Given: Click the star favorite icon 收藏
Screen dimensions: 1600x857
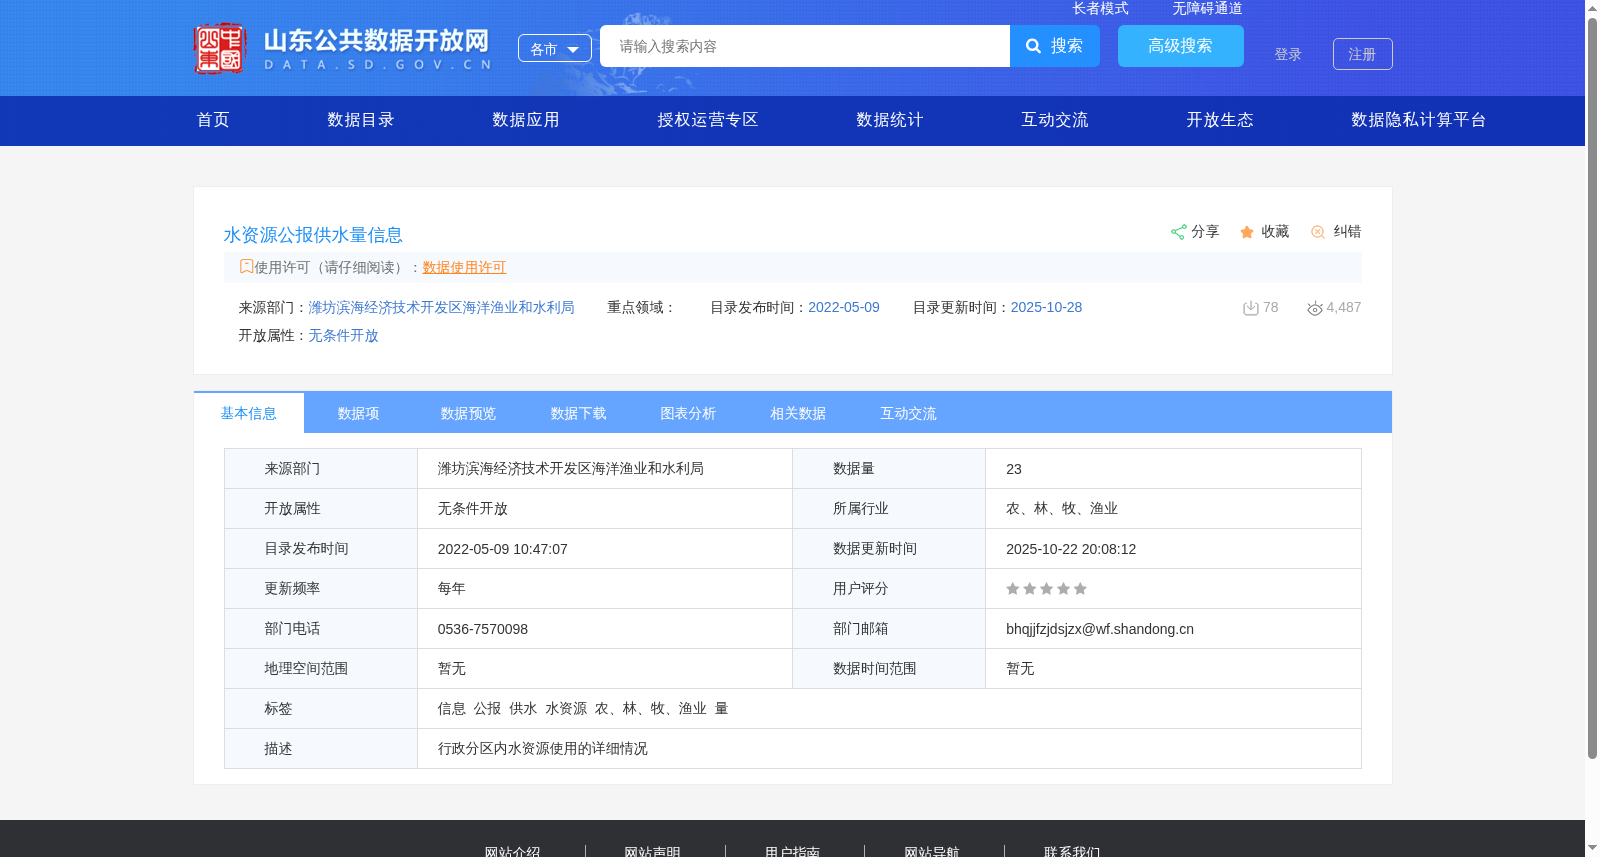Looking at the screenshot, I should tap(1247, 232).
